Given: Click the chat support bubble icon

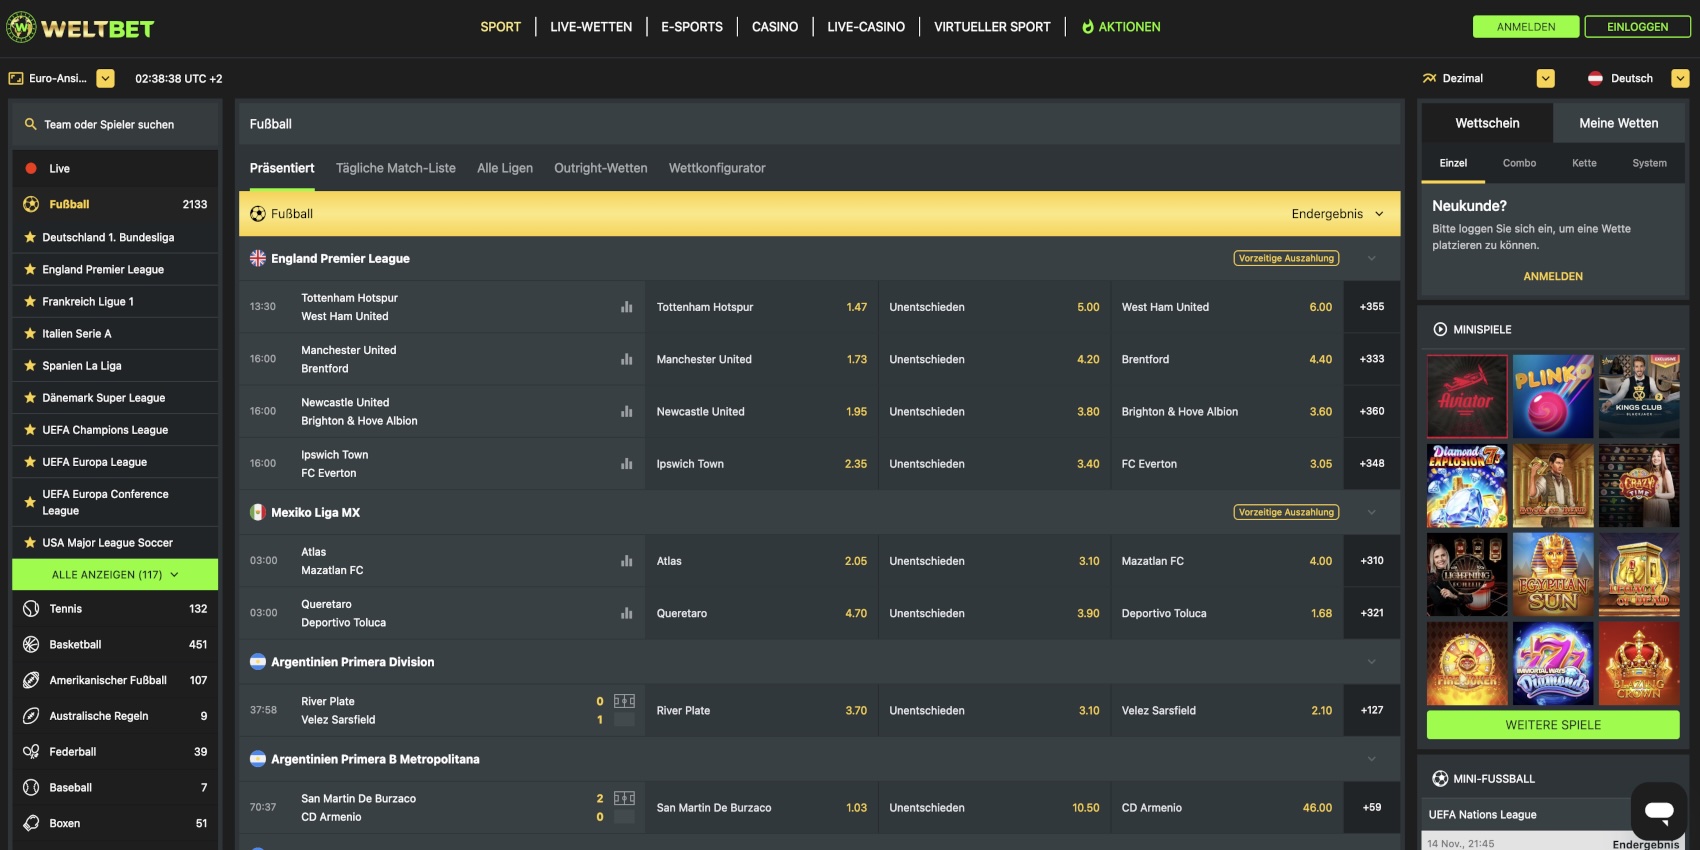Looking at the screenshot, I should click(x=1658, y=811).
